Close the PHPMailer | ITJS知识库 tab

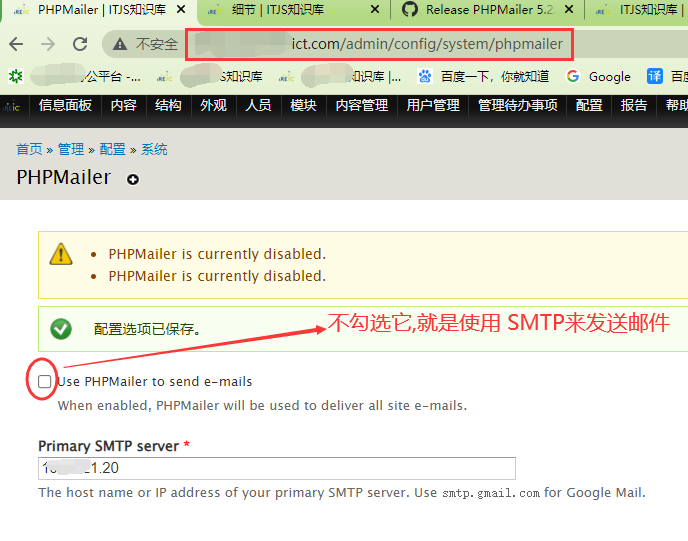coord(181,9)
